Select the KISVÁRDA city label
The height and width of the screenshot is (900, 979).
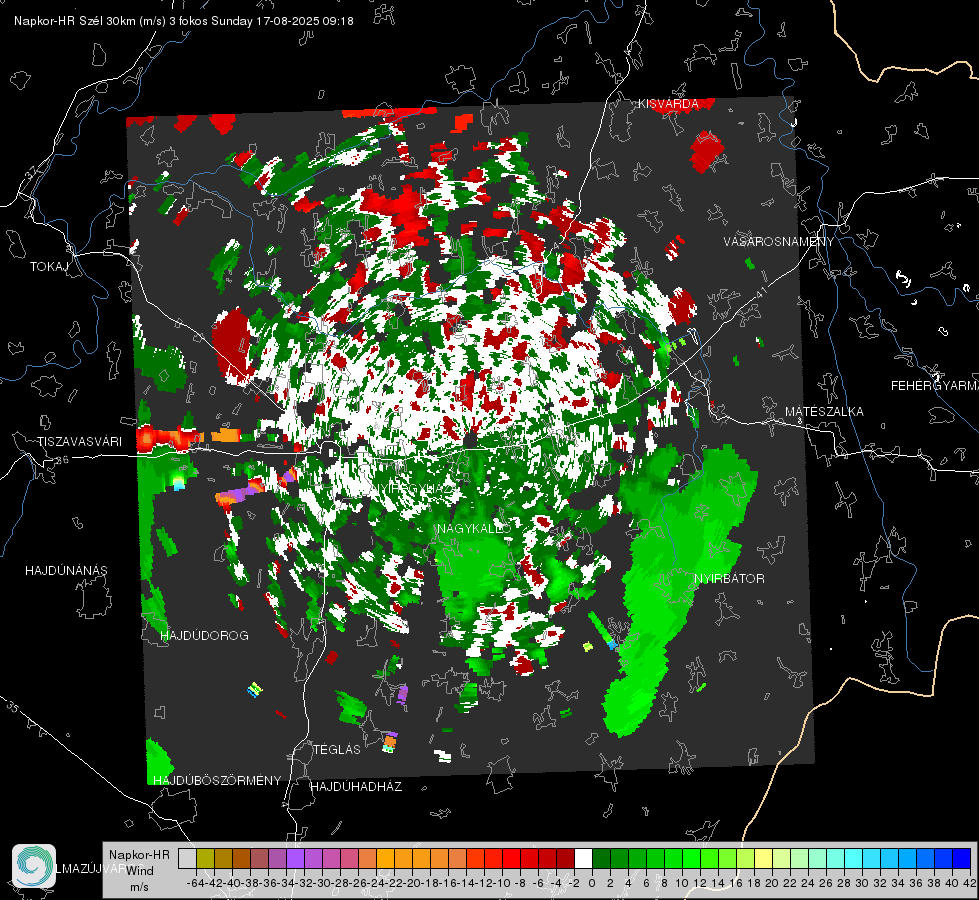pyautogui.click(x=668, y=104)
